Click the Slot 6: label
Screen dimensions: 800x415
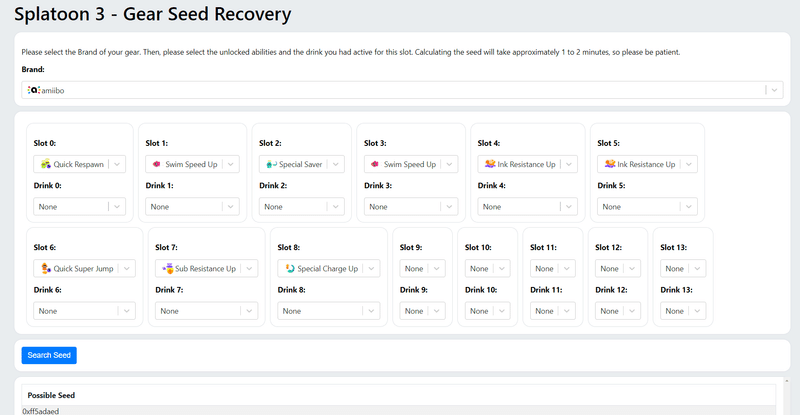pos(45,247)
